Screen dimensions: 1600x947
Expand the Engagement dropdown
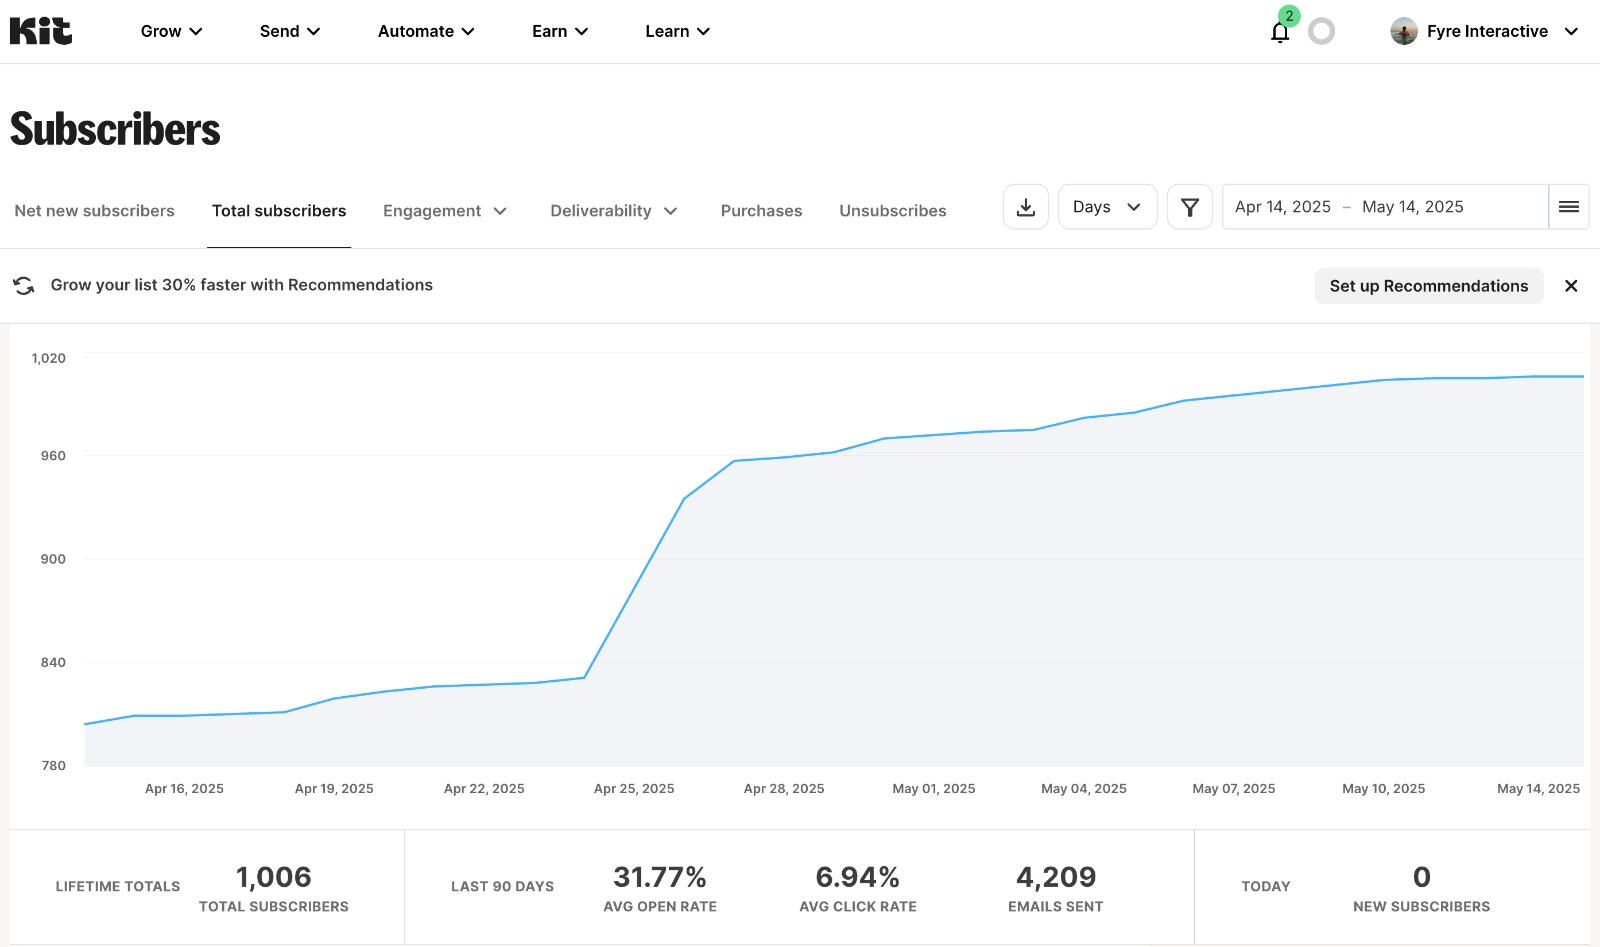click(445, 210)
